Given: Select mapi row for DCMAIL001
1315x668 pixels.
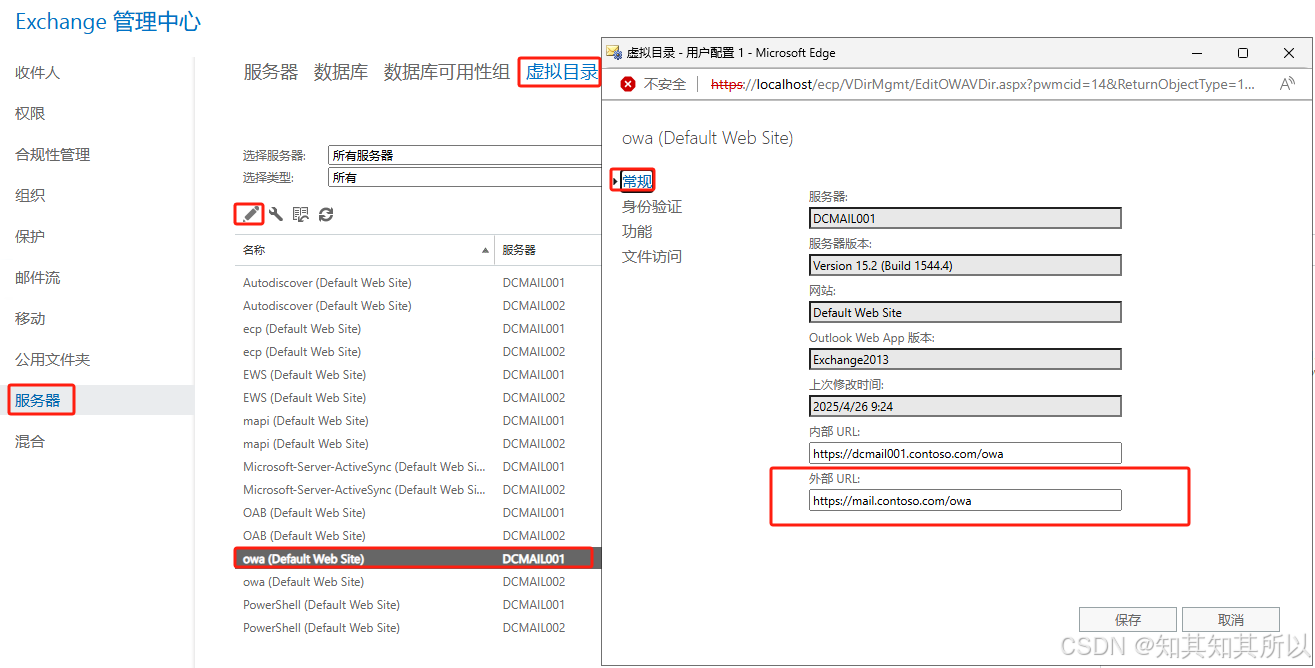Looking at the screenshot, I should coord(418,421).
